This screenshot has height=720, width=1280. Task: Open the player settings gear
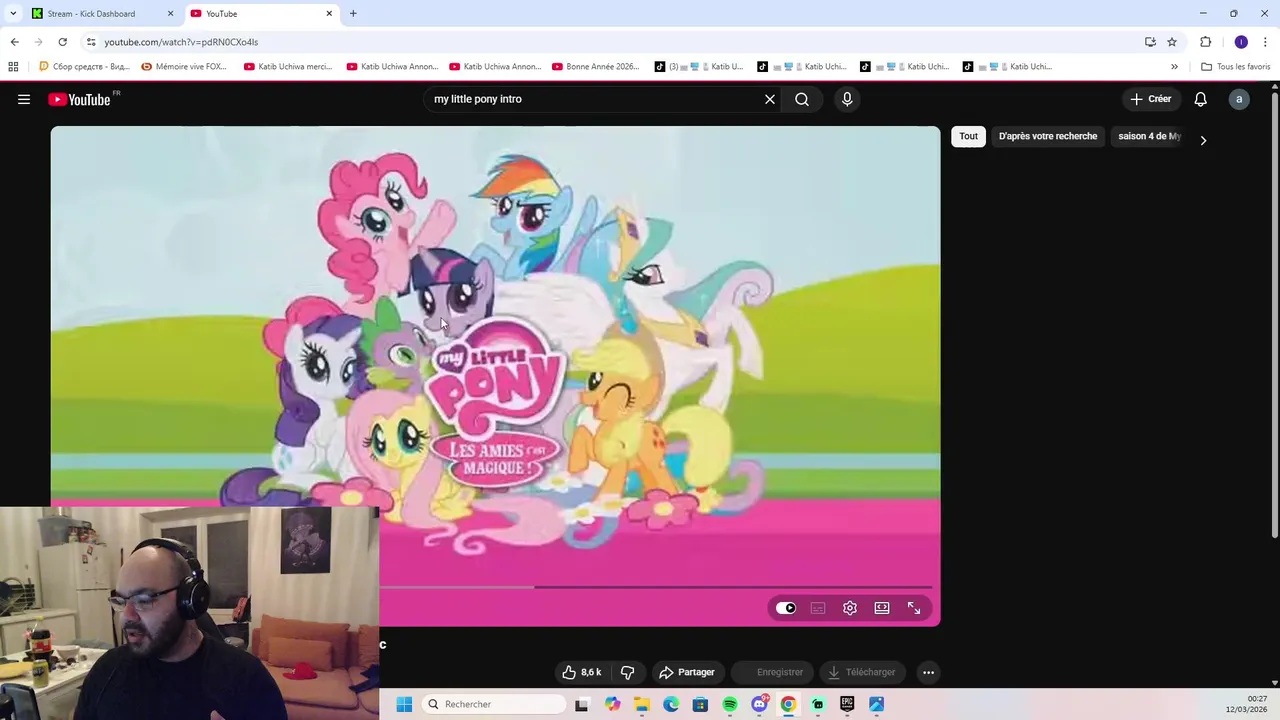[x=850, y=608]
